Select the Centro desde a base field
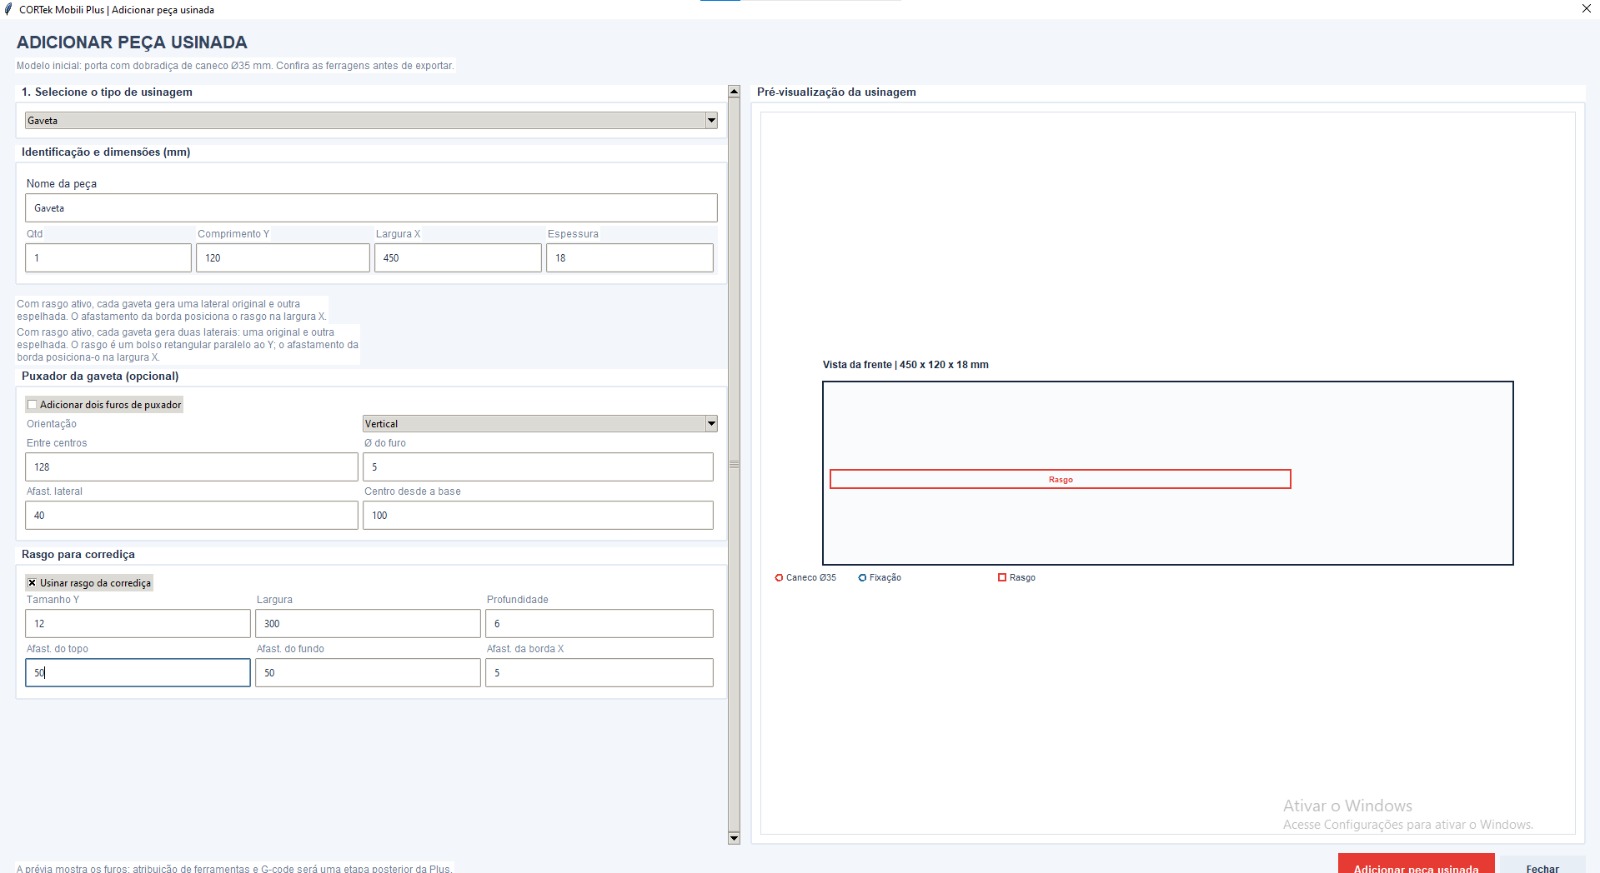The width and height of the screenshot is (1600, 873). coord(538,516)
